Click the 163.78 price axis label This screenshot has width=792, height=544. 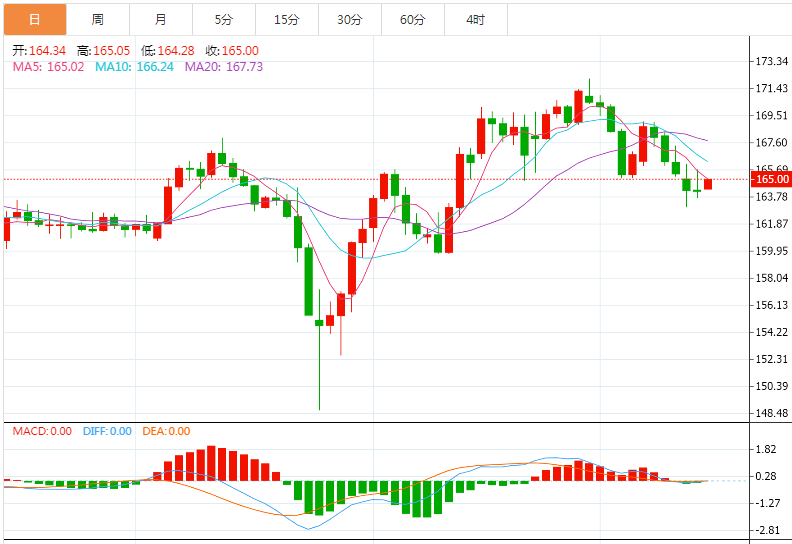pos(771,196)
